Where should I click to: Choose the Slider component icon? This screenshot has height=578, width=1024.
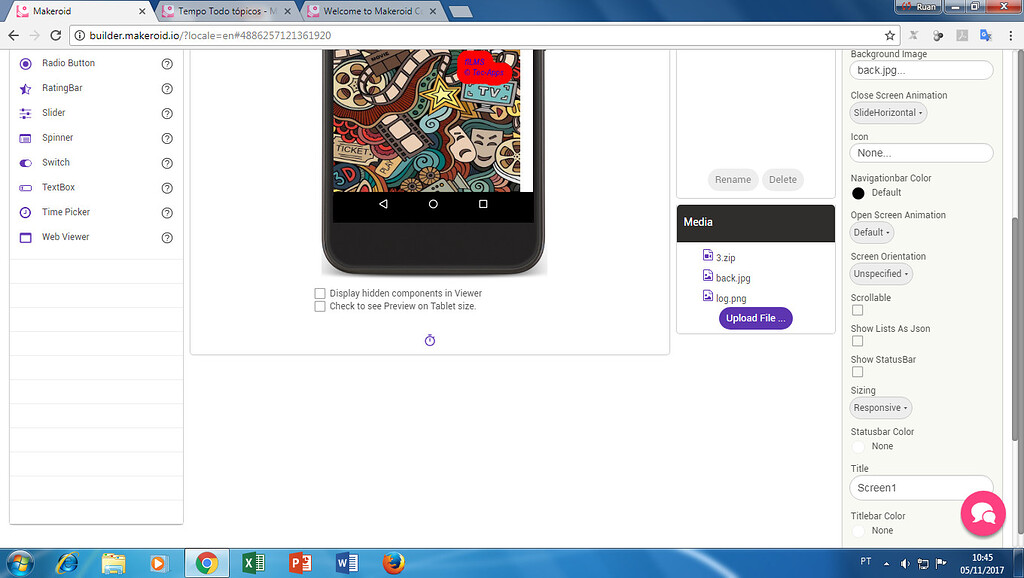[x=25, y=113]
